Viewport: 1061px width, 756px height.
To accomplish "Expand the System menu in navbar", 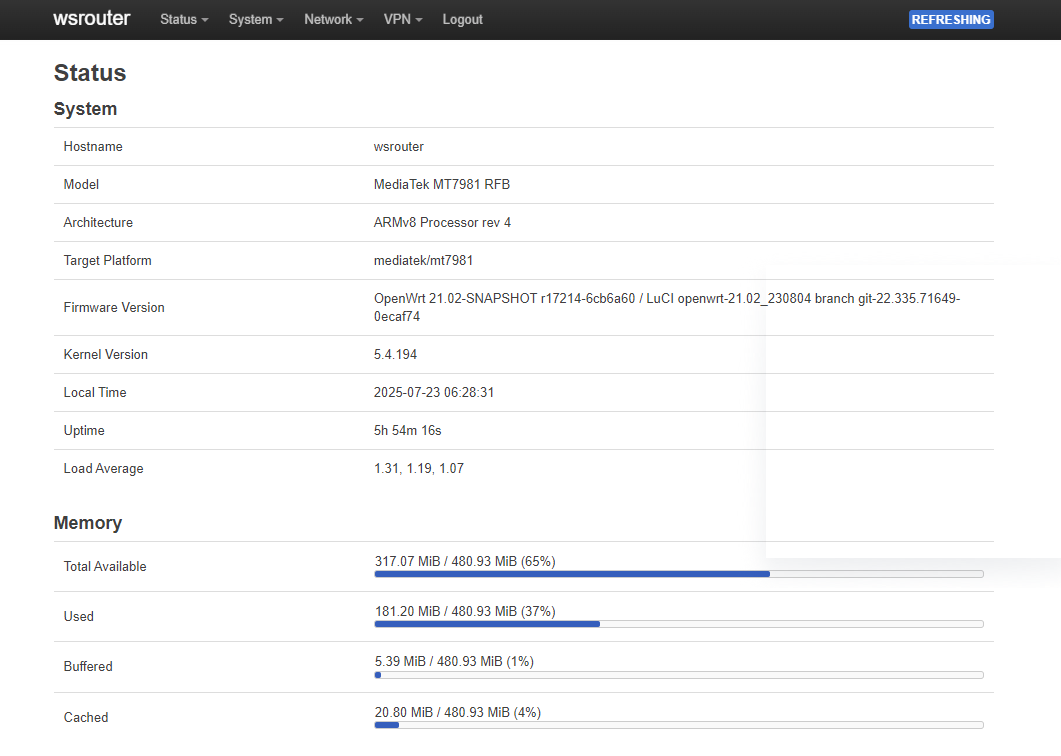I will [256, 19].
